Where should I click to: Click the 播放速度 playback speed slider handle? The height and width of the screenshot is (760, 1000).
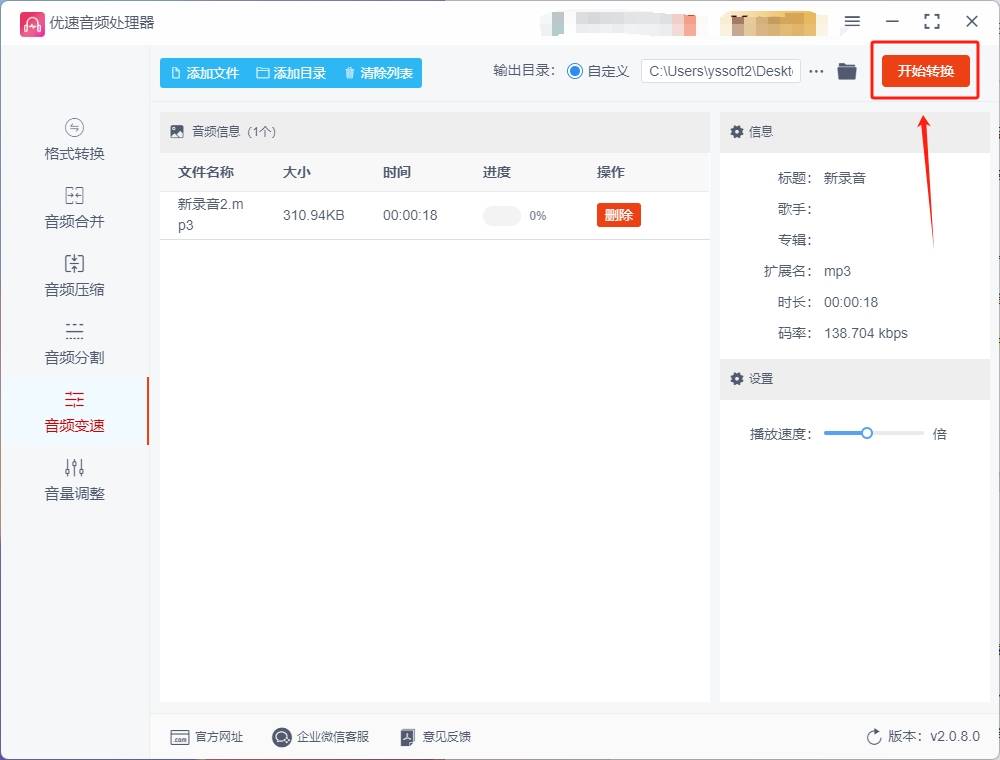[867, 433]
